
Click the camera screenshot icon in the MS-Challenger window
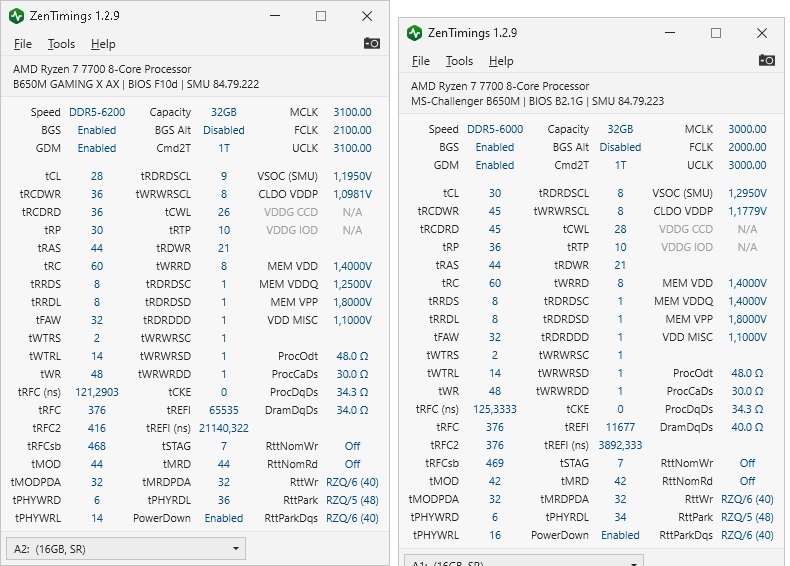tap(767, 61)
